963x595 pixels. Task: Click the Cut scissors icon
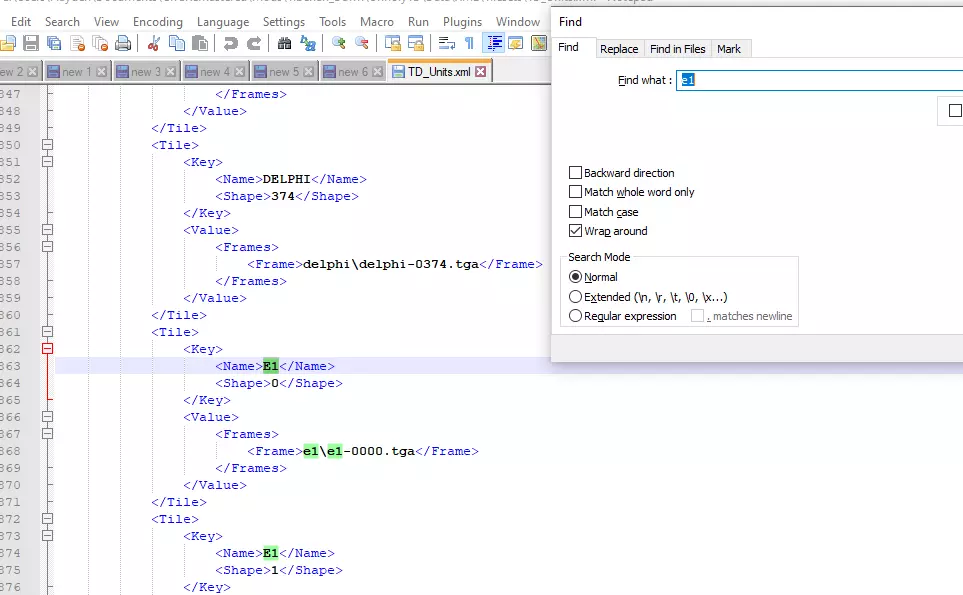(x=154, y=43)
